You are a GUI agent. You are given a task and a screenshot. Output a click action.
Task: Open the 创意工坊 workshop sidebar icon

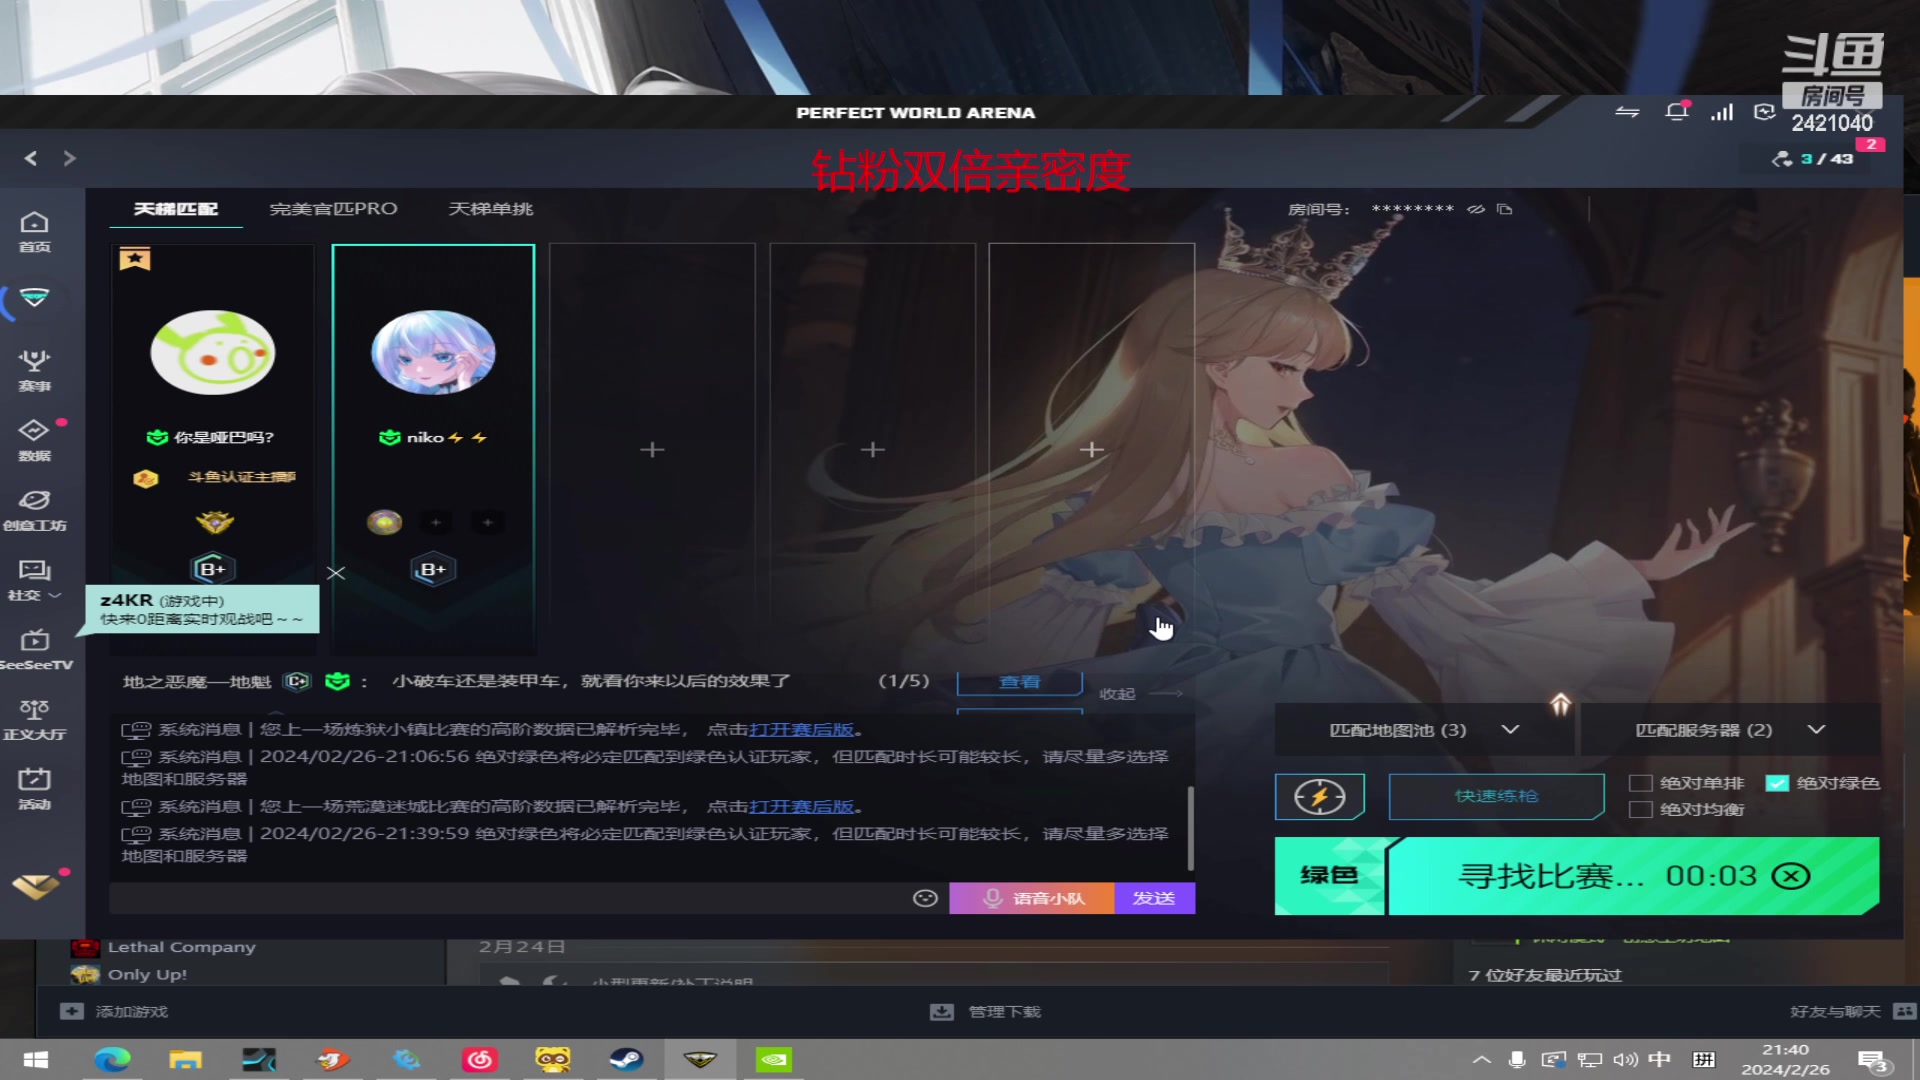[34, 509]
